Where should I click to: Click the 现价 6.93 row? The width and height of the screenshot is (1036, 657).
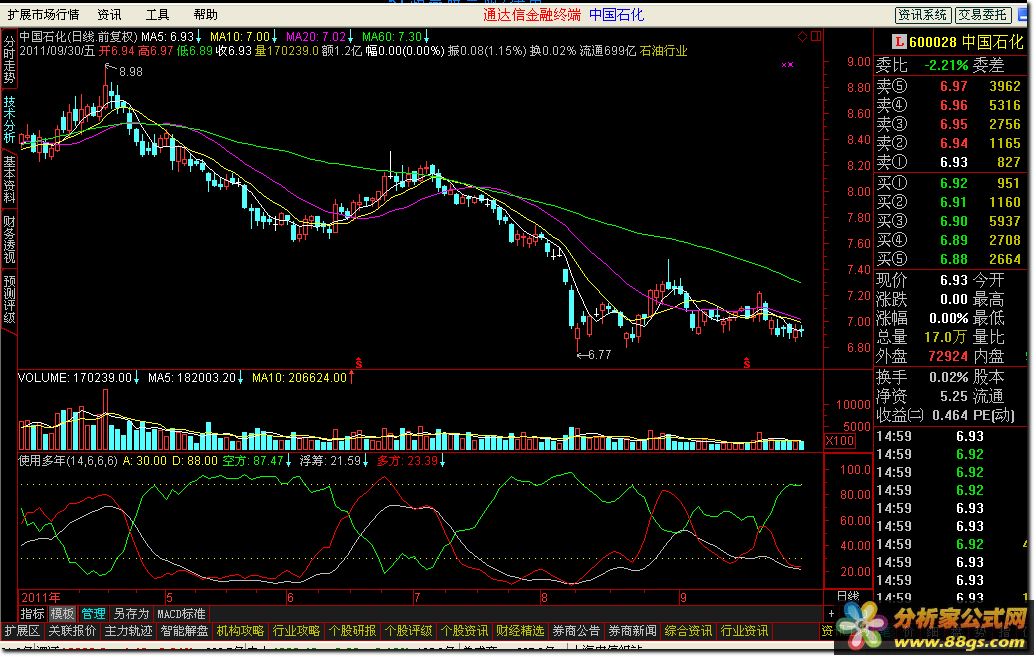(x=922, y=280)
